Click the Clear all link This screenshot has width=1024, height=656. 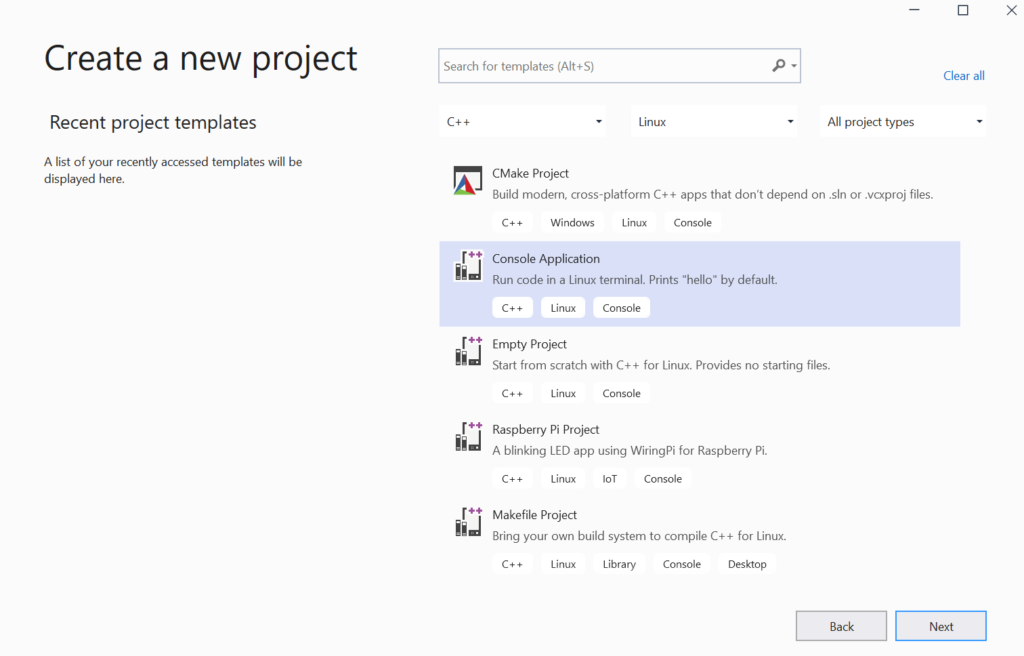click(963, 75)
